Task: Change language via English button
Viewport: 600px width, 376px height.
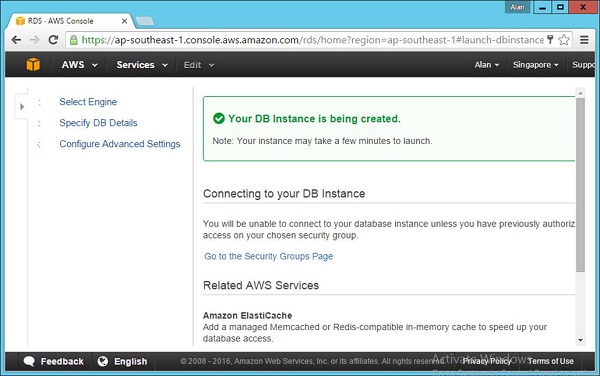Action: [x=122, y=361]
